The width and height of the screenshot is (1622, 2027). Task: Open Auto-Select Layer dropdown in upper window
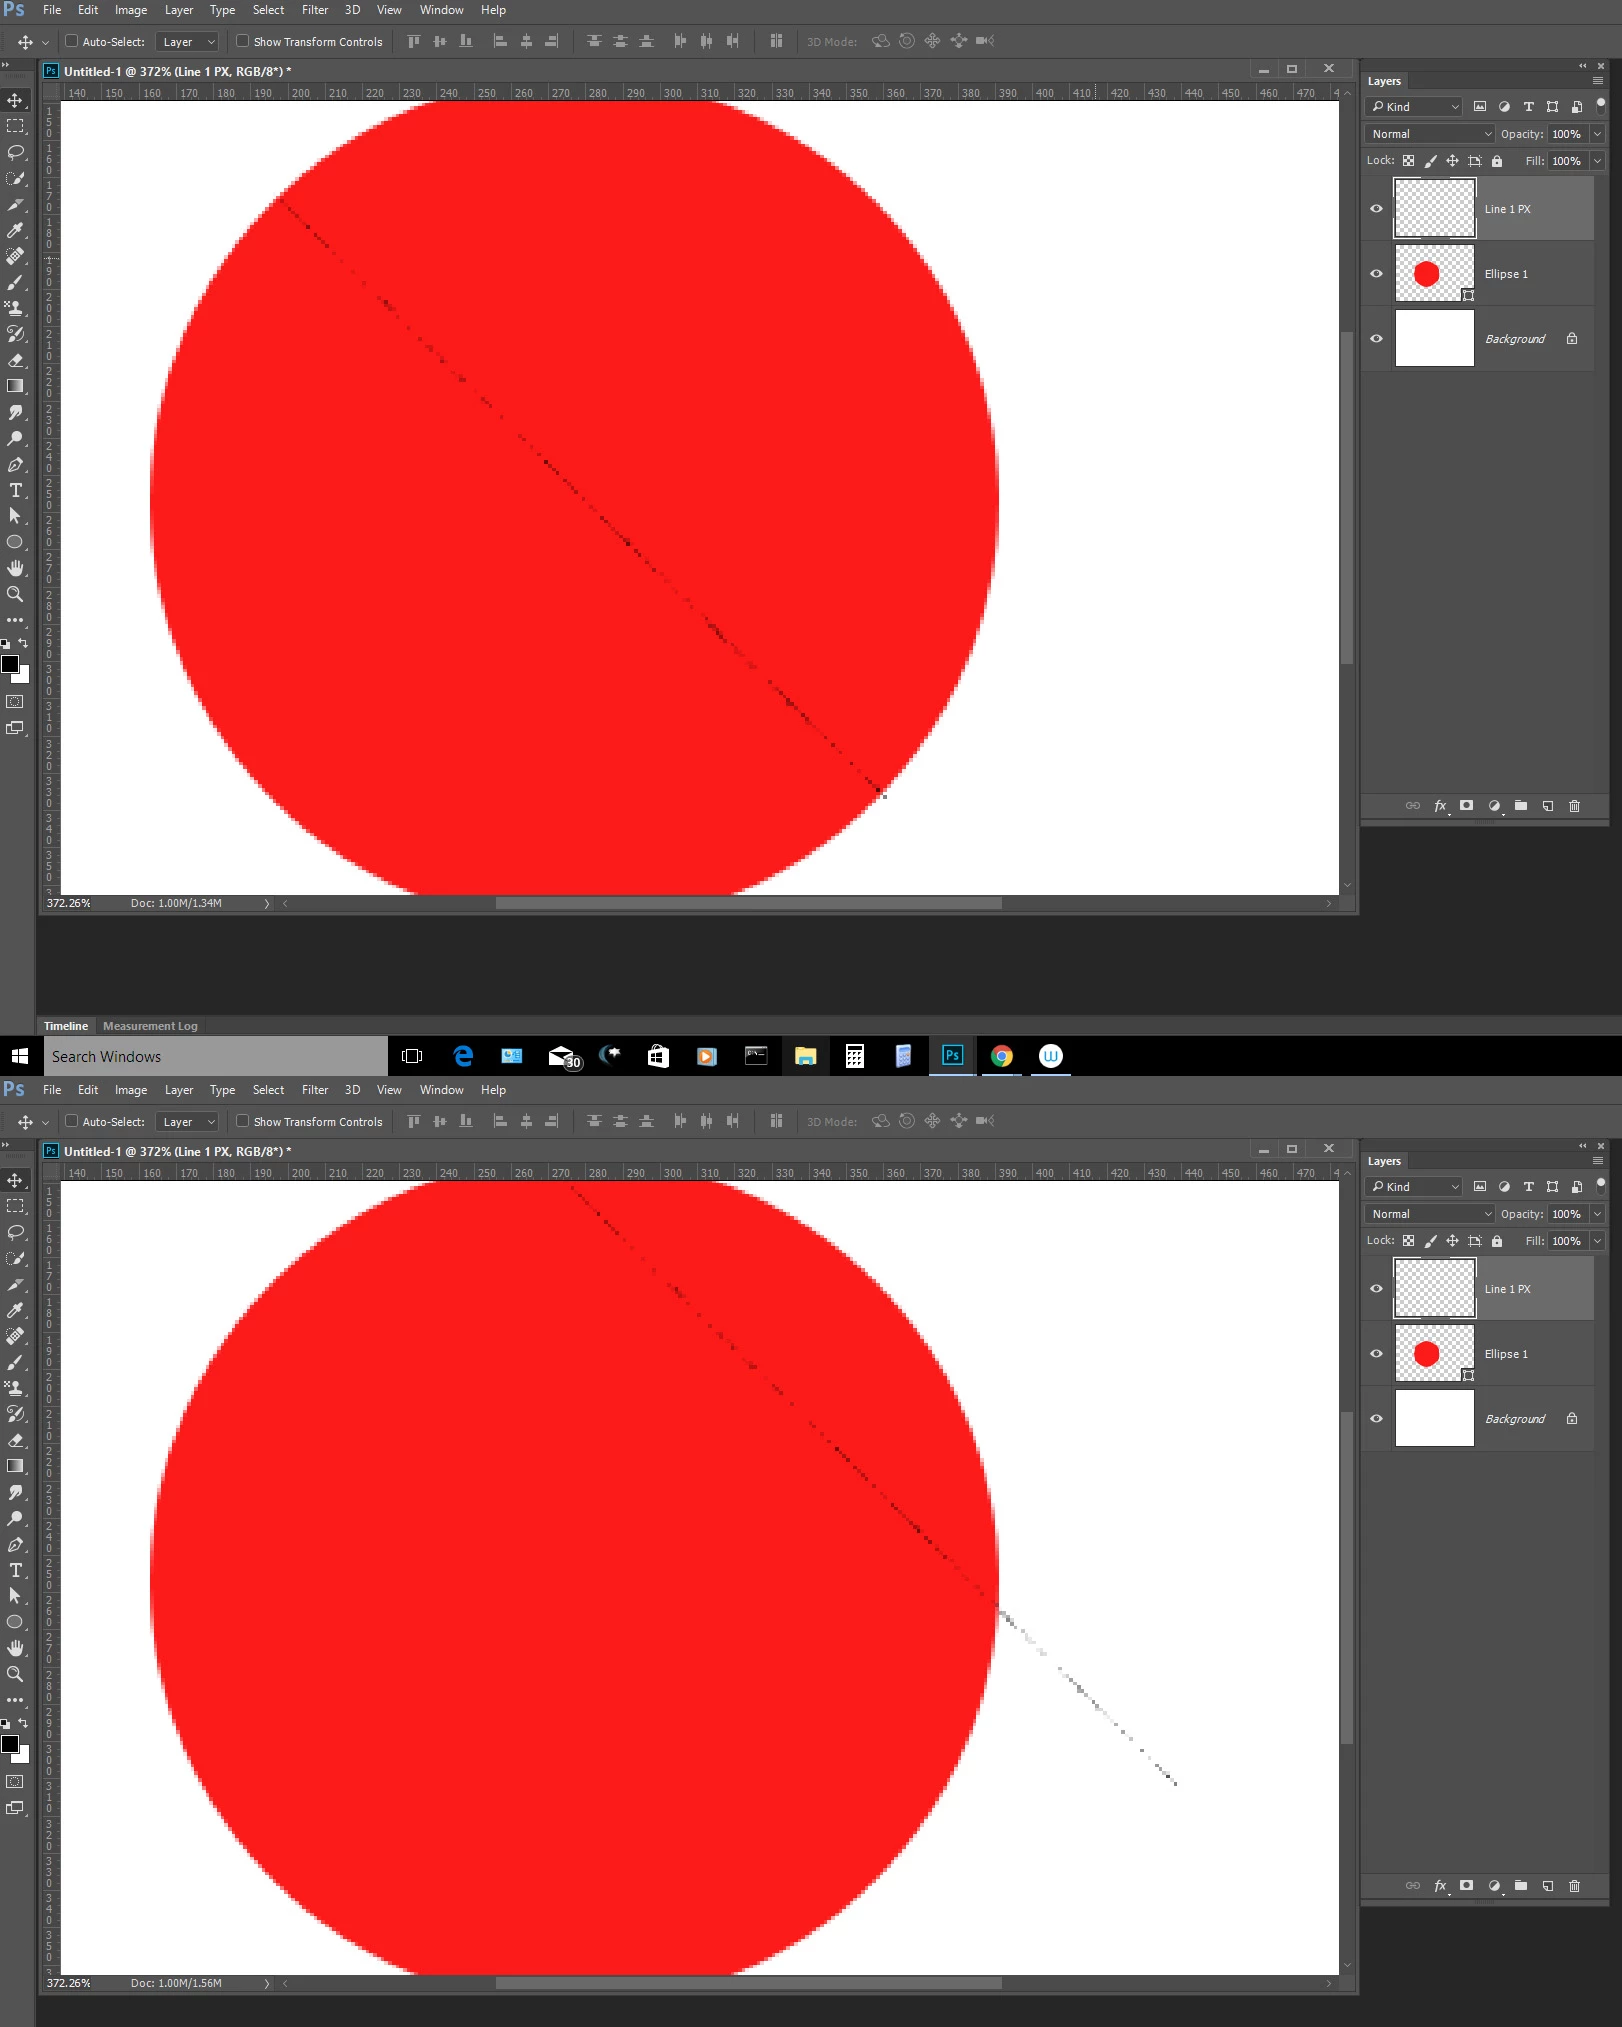tap(187, 42)
